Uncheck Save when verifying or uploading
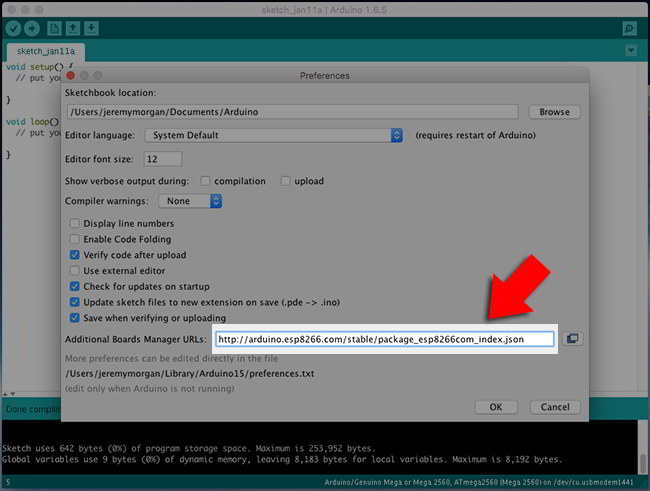 pos(75,318)
